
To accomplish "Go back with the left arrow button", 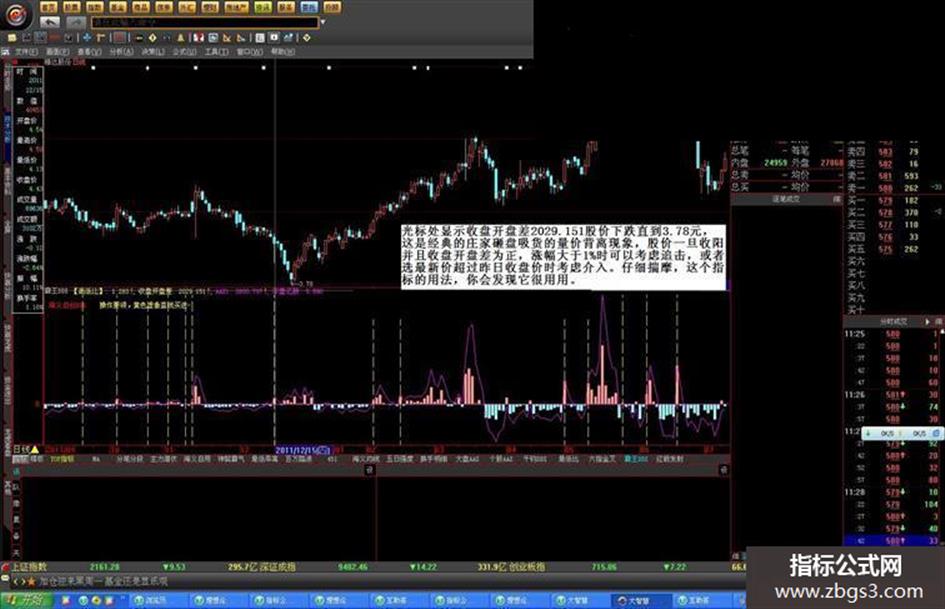I will (x=50, y=22).
